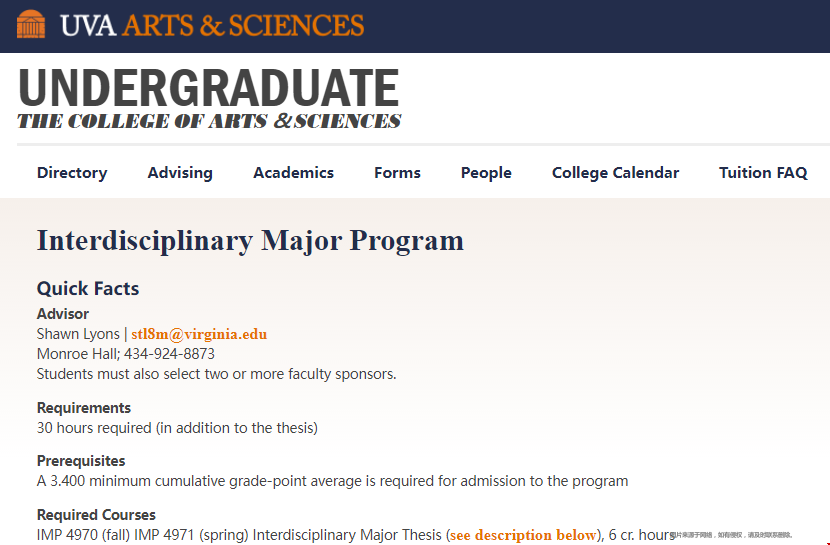Open the Directory menu item
The width and height of the screenshot is (830, 545).
[x=72, y=172]
